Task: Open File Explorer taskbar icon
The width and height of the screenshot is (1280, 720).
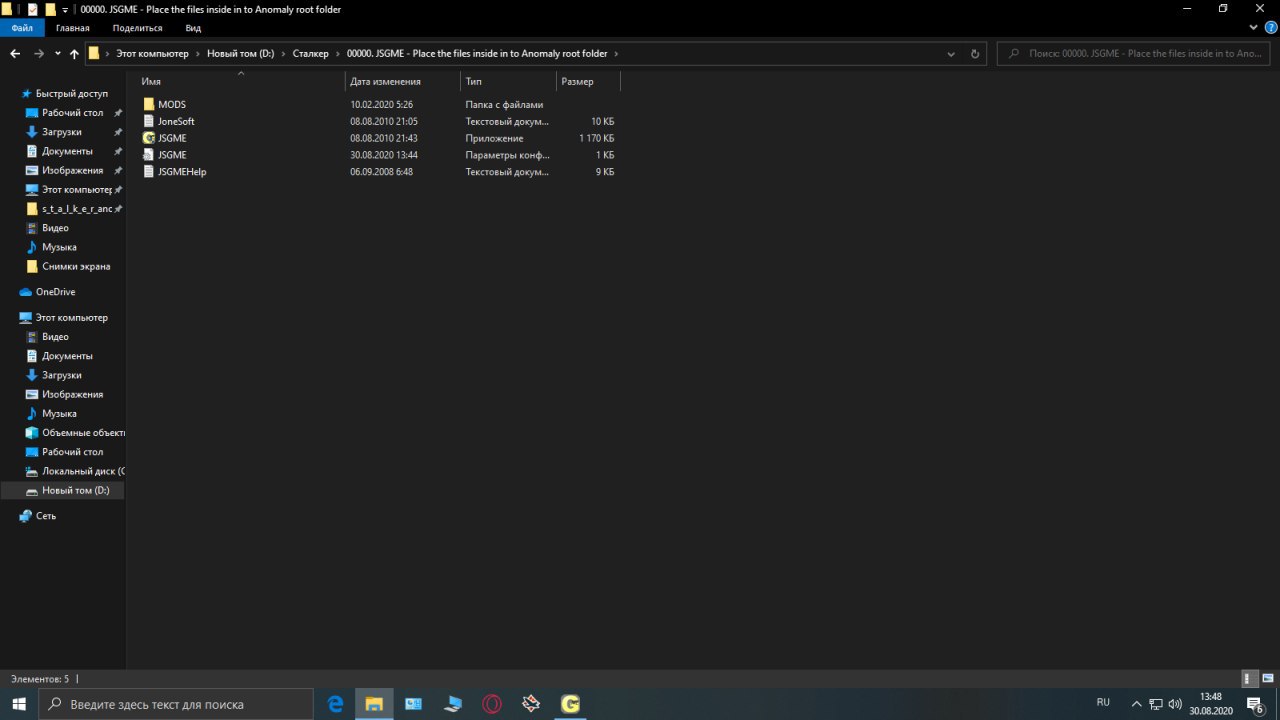Action: (x=374, y=704)
